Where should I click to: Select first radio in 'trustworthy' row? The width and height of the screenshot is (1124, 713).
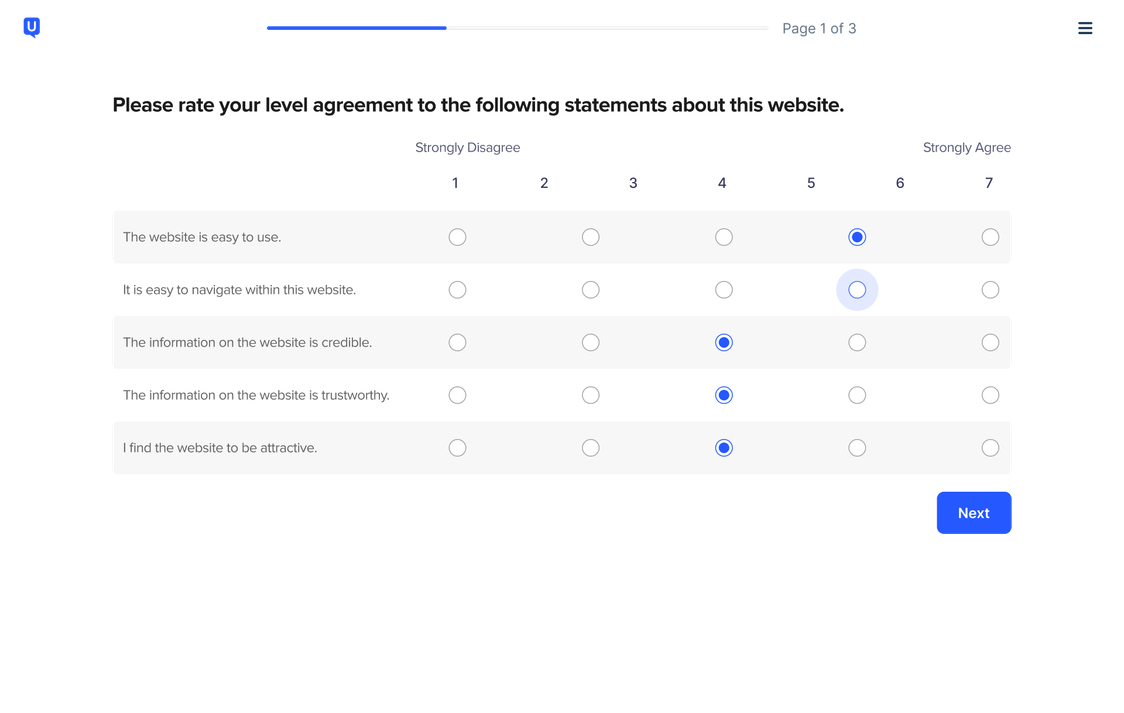pyautogui.click(x=457, y=395)
